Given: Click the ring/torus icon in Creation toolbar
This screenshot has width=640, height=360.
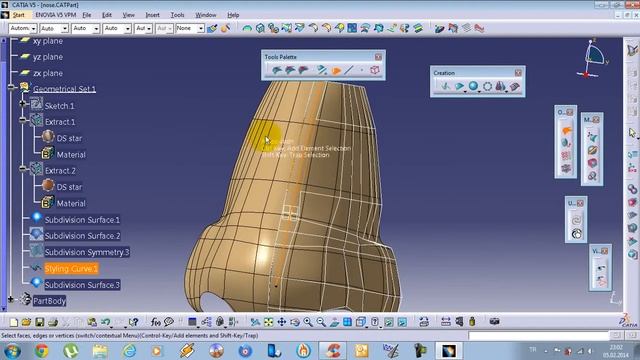Looking at the screenshot, I should coord(487,86).
